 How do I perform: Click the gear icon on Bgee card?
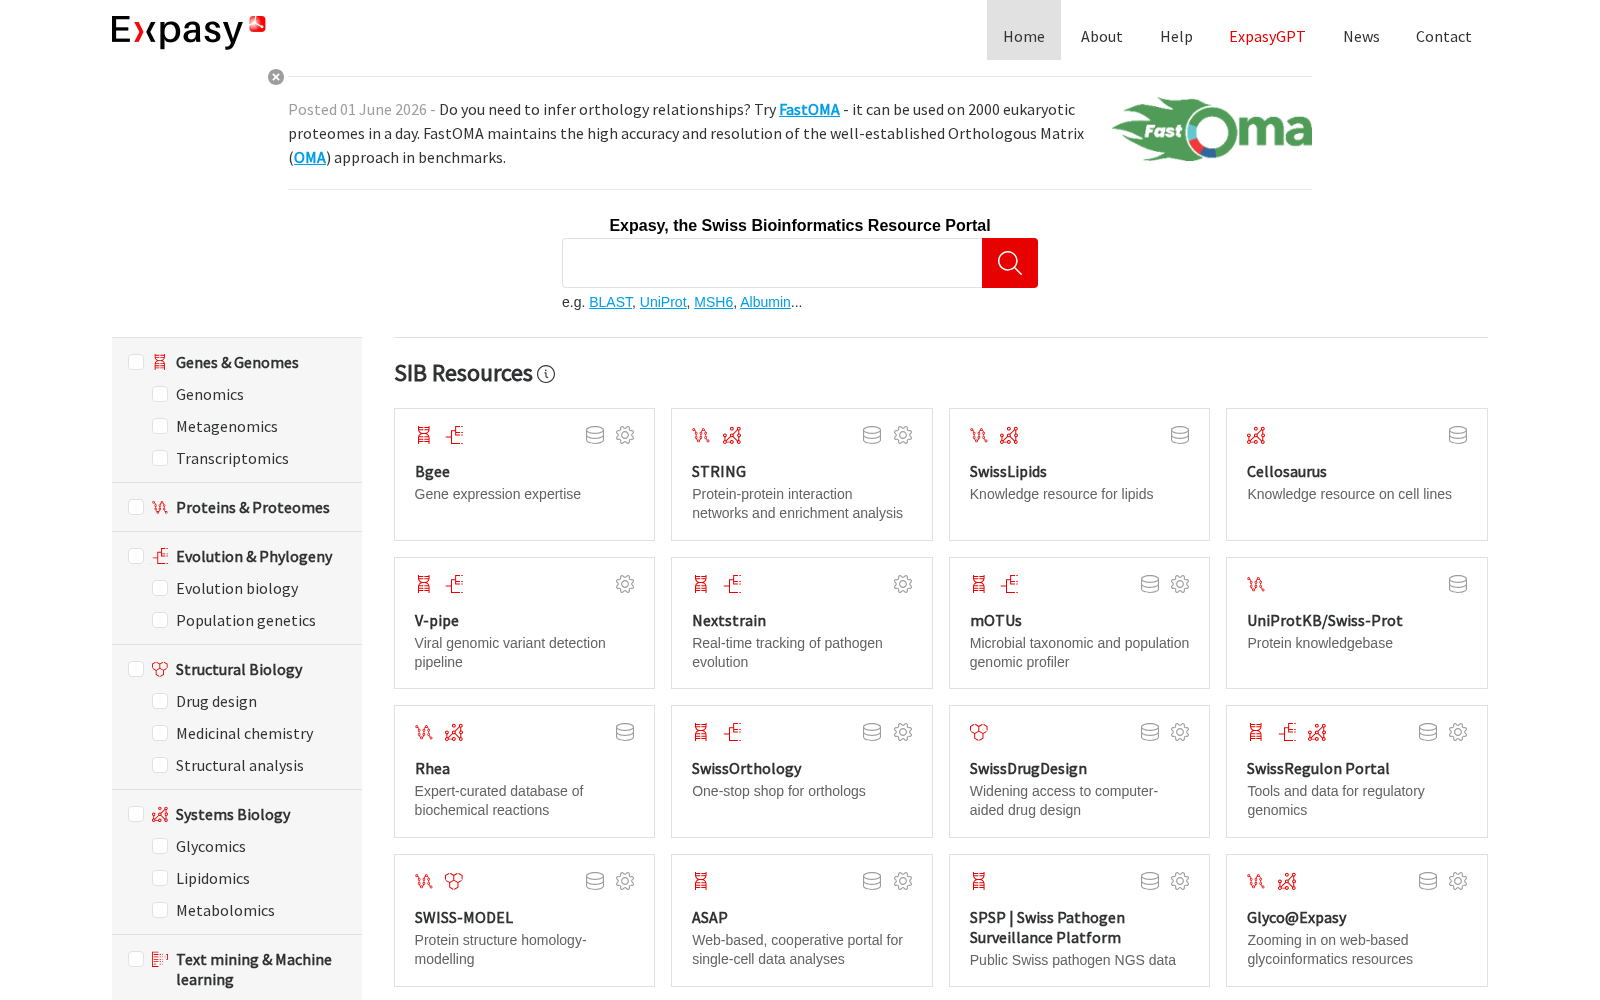click(x=625, y=435)
